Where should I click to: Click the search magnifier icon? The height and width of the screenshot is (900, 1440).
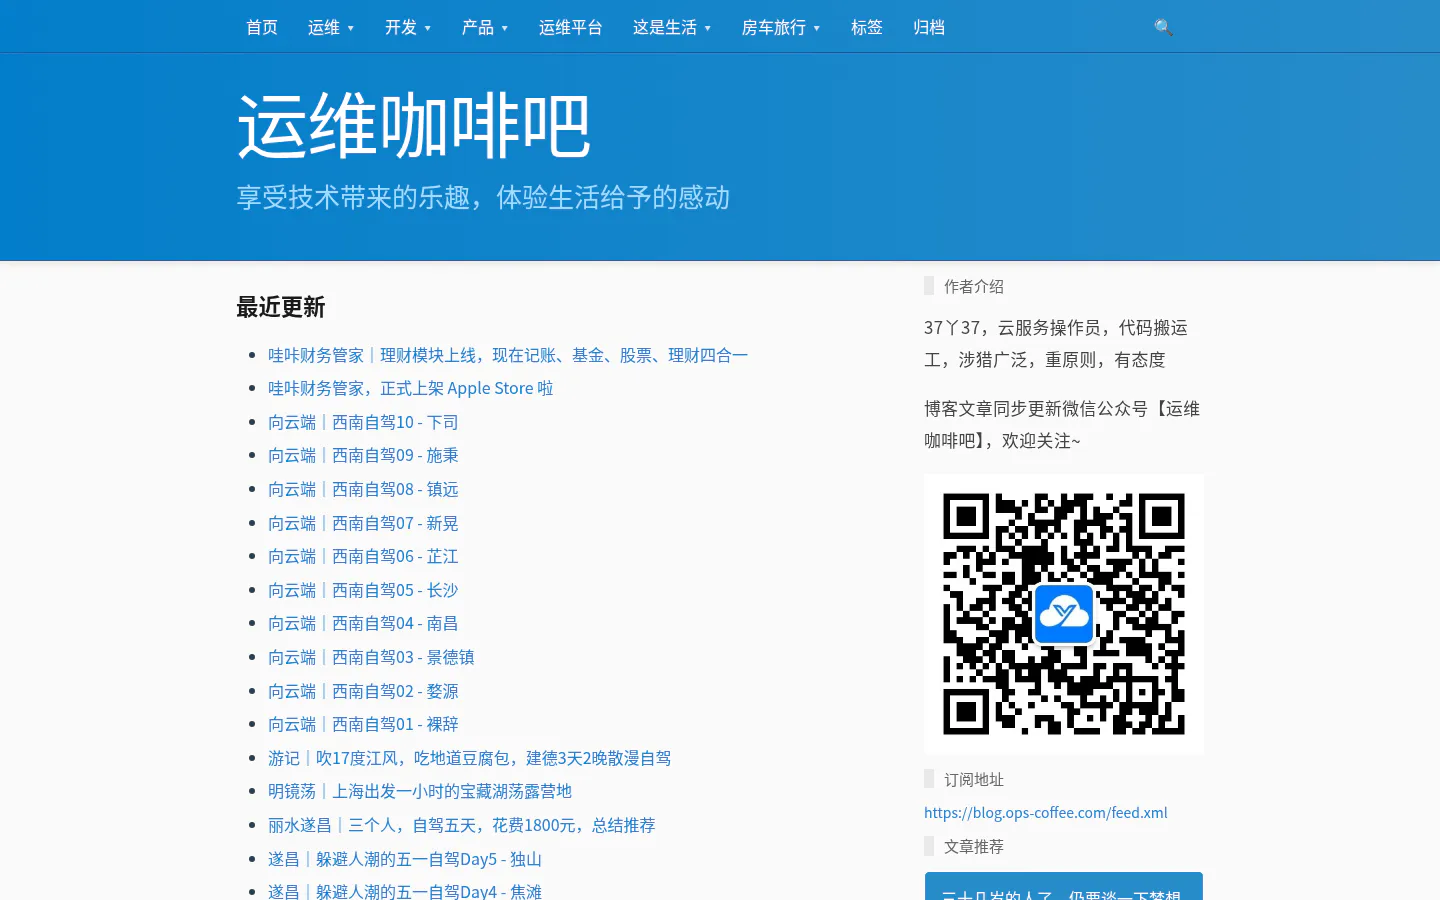[x=1163, y=27]
